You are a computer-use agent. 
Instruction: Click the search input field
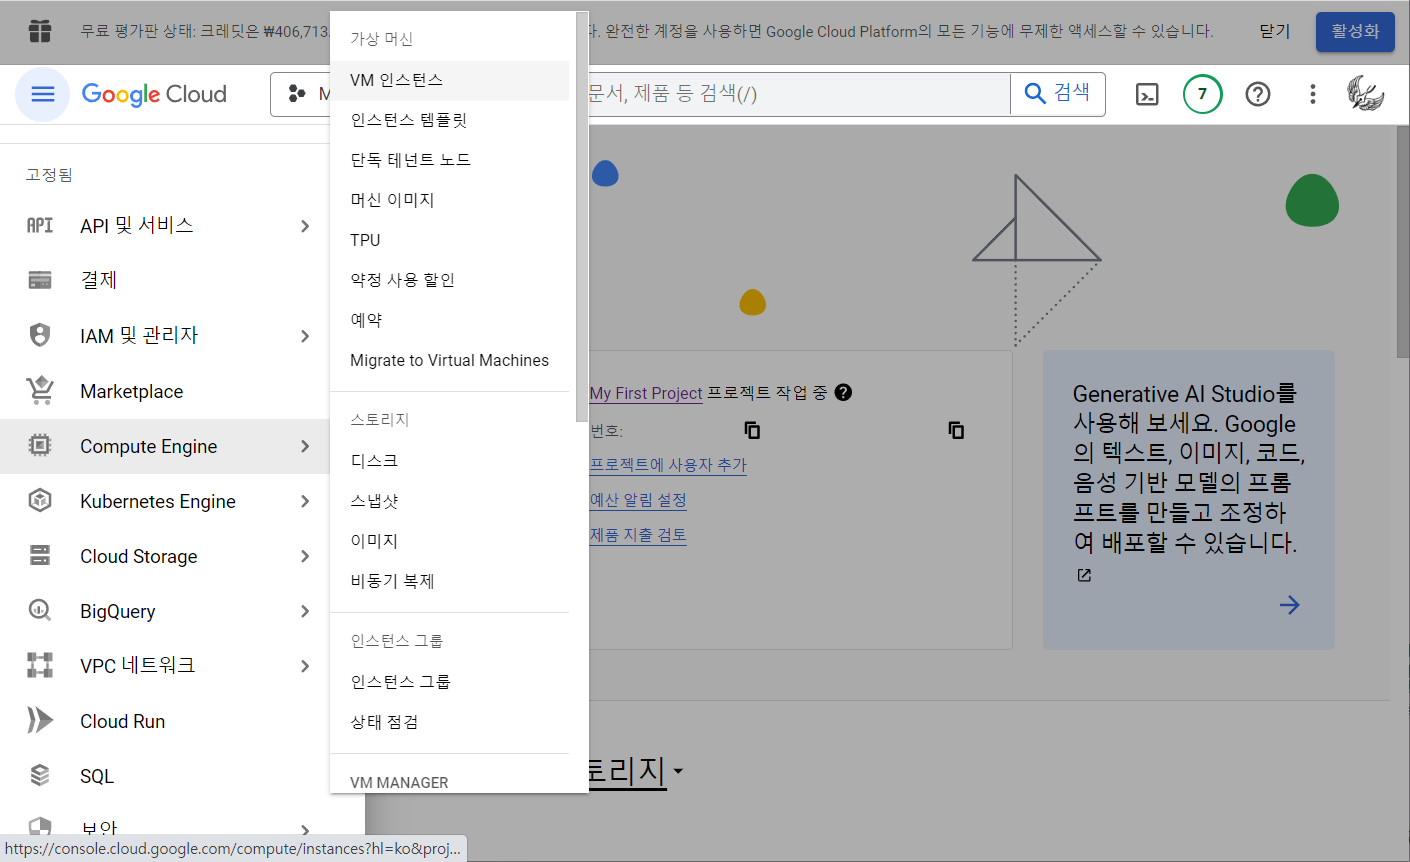798,94
